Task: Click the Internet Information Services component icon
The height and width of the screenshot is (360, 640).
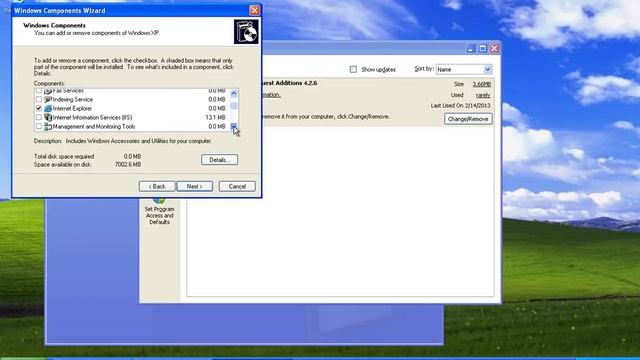Action: [x=48, y=117]
